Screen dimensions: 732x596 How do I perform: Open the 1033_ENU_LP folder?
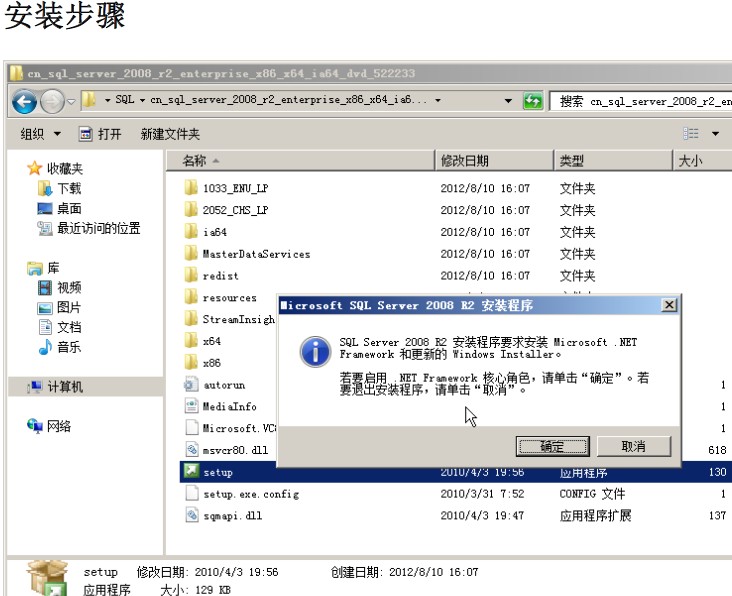coord(235,188)
